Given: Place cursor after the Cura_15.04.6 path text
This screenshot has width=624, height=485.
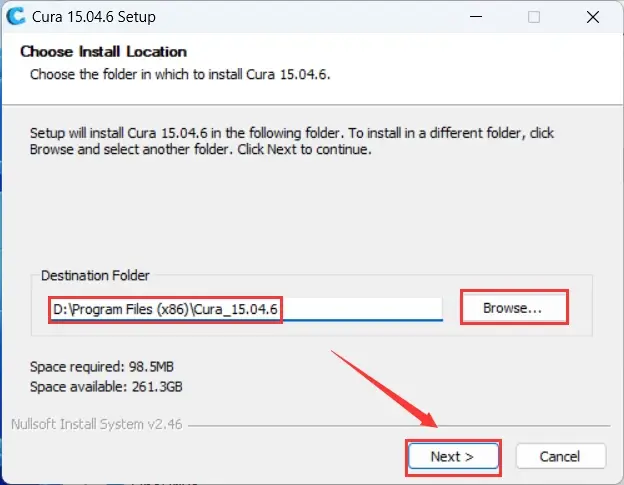Looking at the screenshot, I should click(279, 309).
